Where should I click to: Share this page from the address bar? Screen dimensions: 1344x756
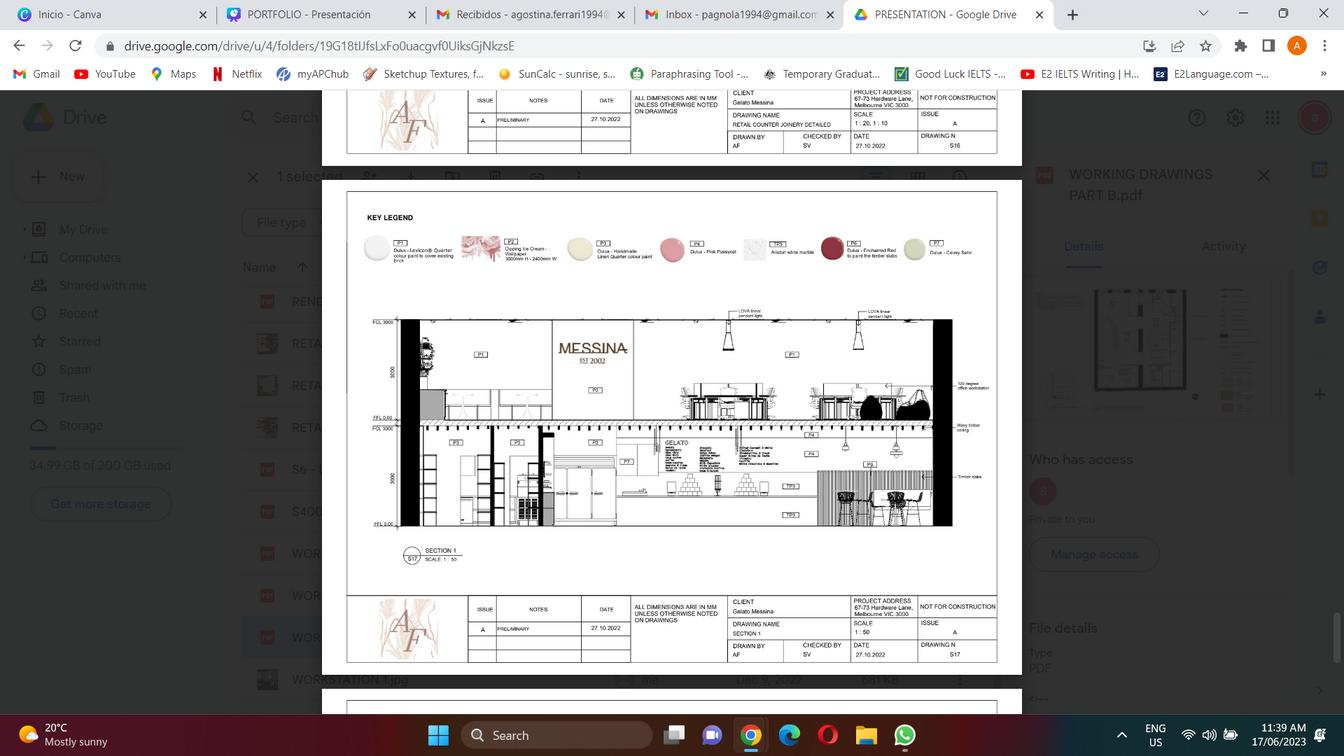[1178, 46]
